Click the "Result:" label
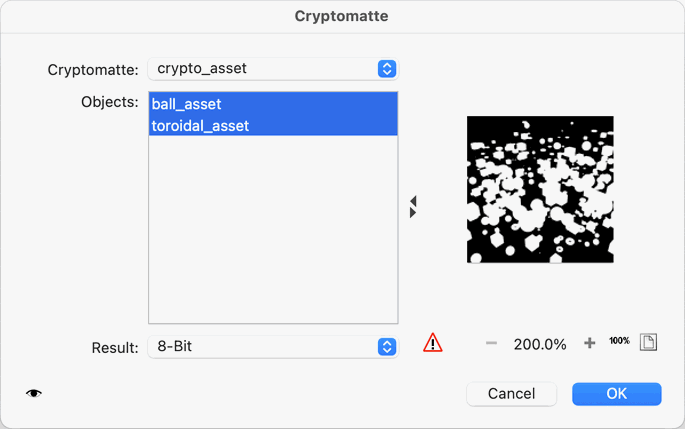Viewport: 685px width, 429px height. coord(114,348)
